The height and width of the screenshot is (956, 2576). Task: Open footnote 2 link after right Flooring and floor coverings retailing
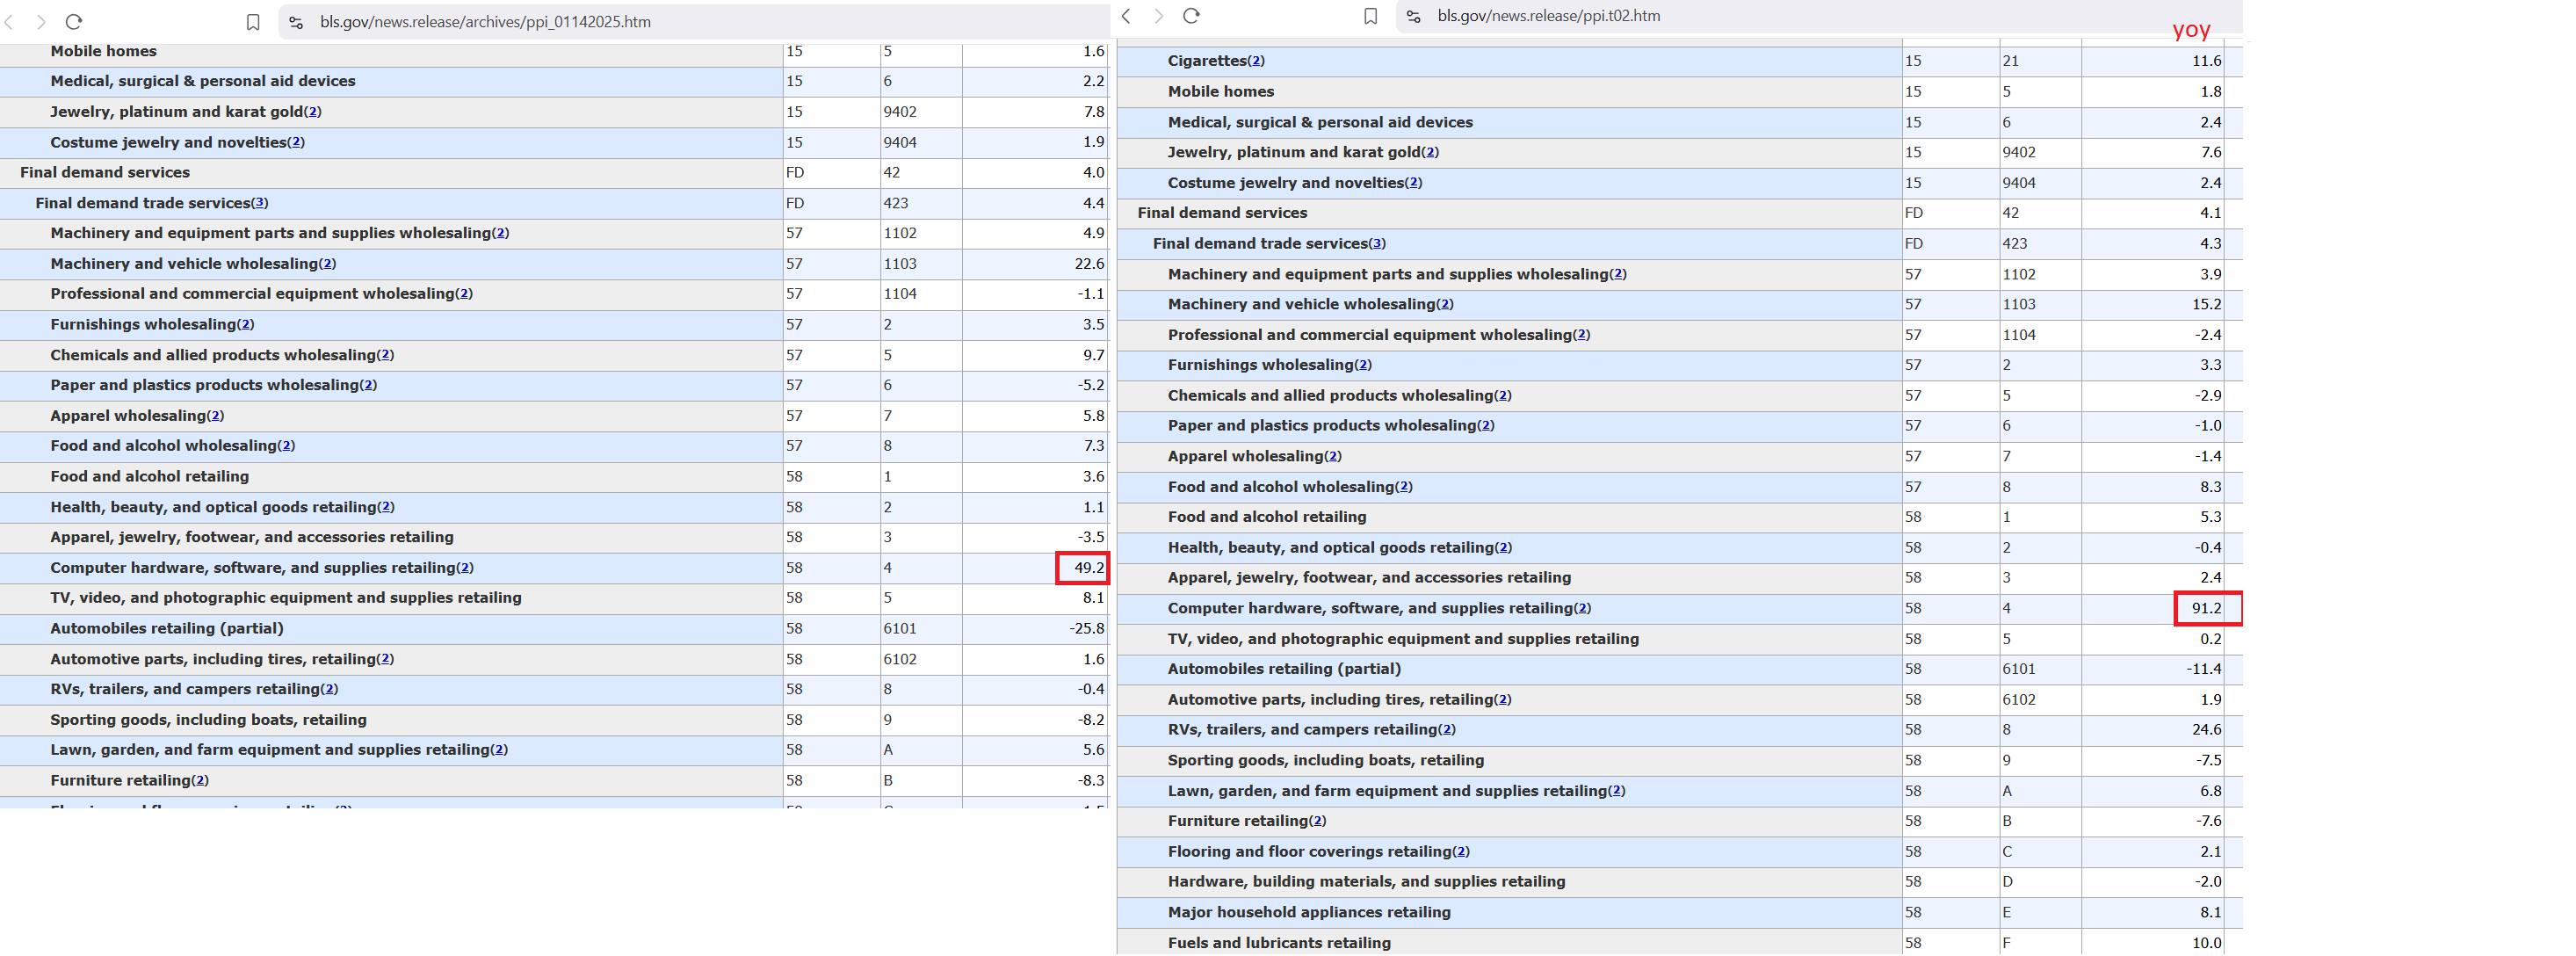pyautogui.click(x=1461, y=852)
